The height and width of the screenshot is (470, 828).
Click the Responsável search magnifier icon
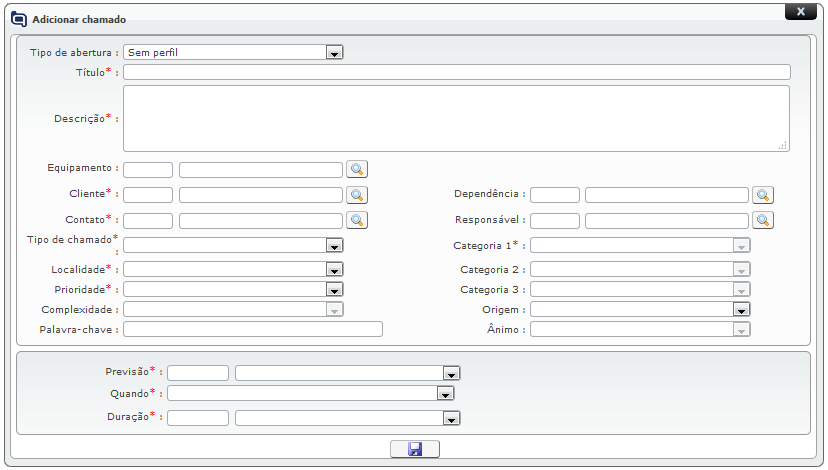pos(763,220)
